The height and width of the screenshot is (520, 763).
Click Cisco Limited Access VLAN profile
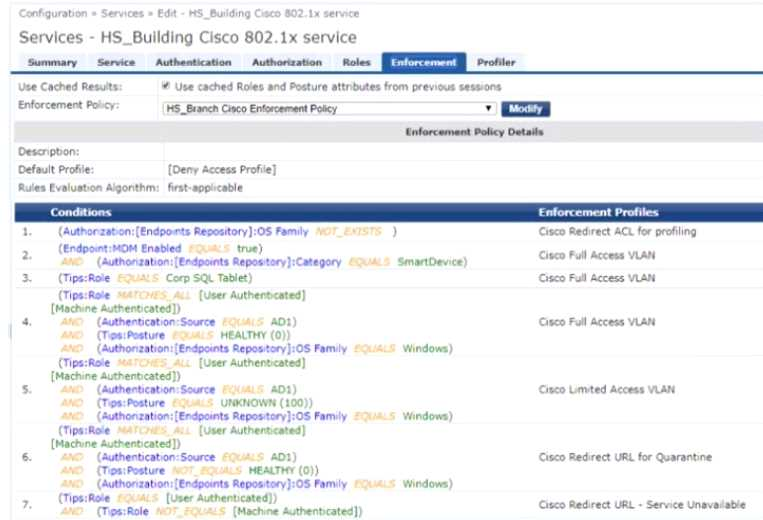click(x=606, y=389)
